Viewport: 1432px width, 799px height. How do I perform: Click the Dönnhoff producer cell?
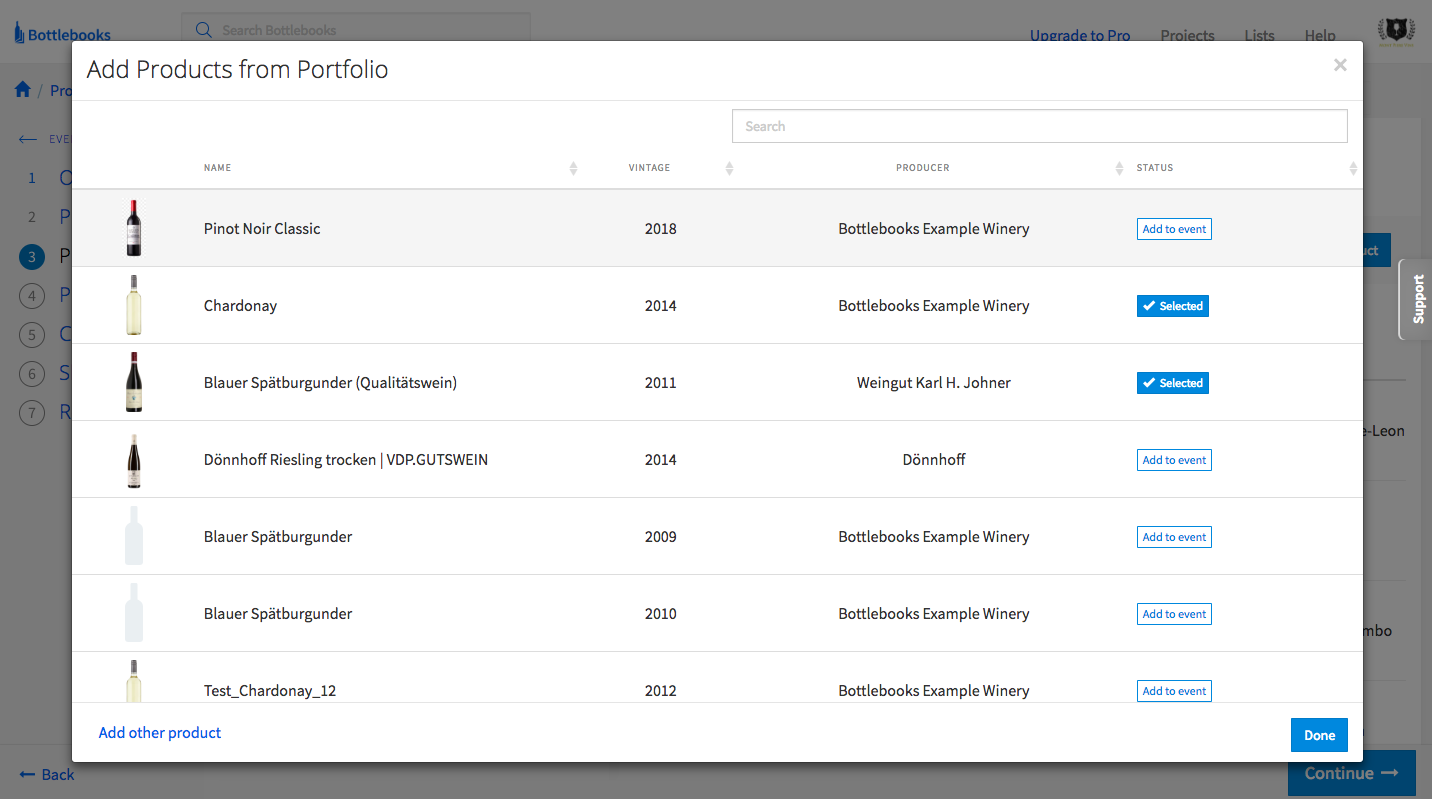934,460
